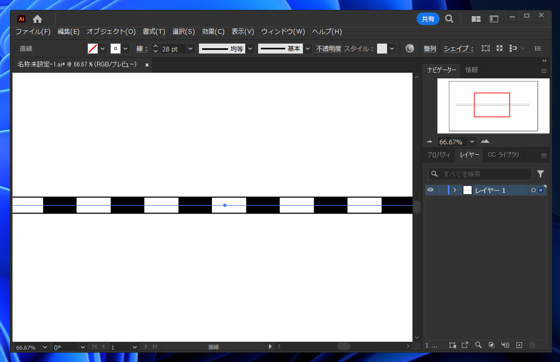Switch to the CC ライブラリ tab
The image size is (560, 362).
coord(503,155)
